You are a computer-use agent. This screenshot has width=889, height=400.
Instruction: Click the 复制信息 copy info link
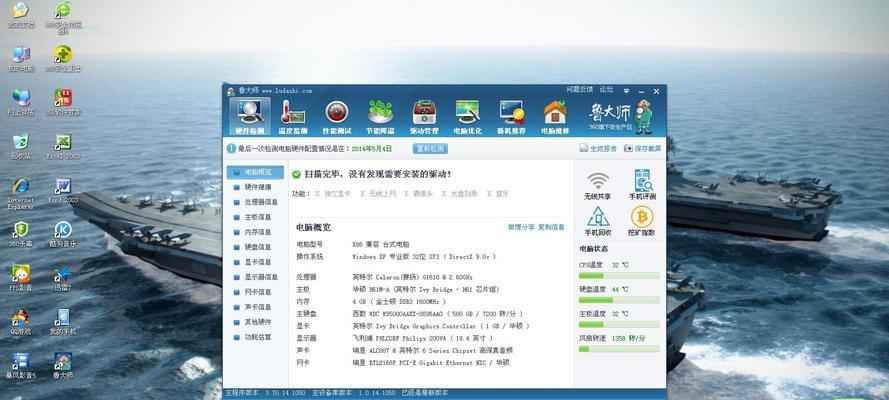[551, 227]
